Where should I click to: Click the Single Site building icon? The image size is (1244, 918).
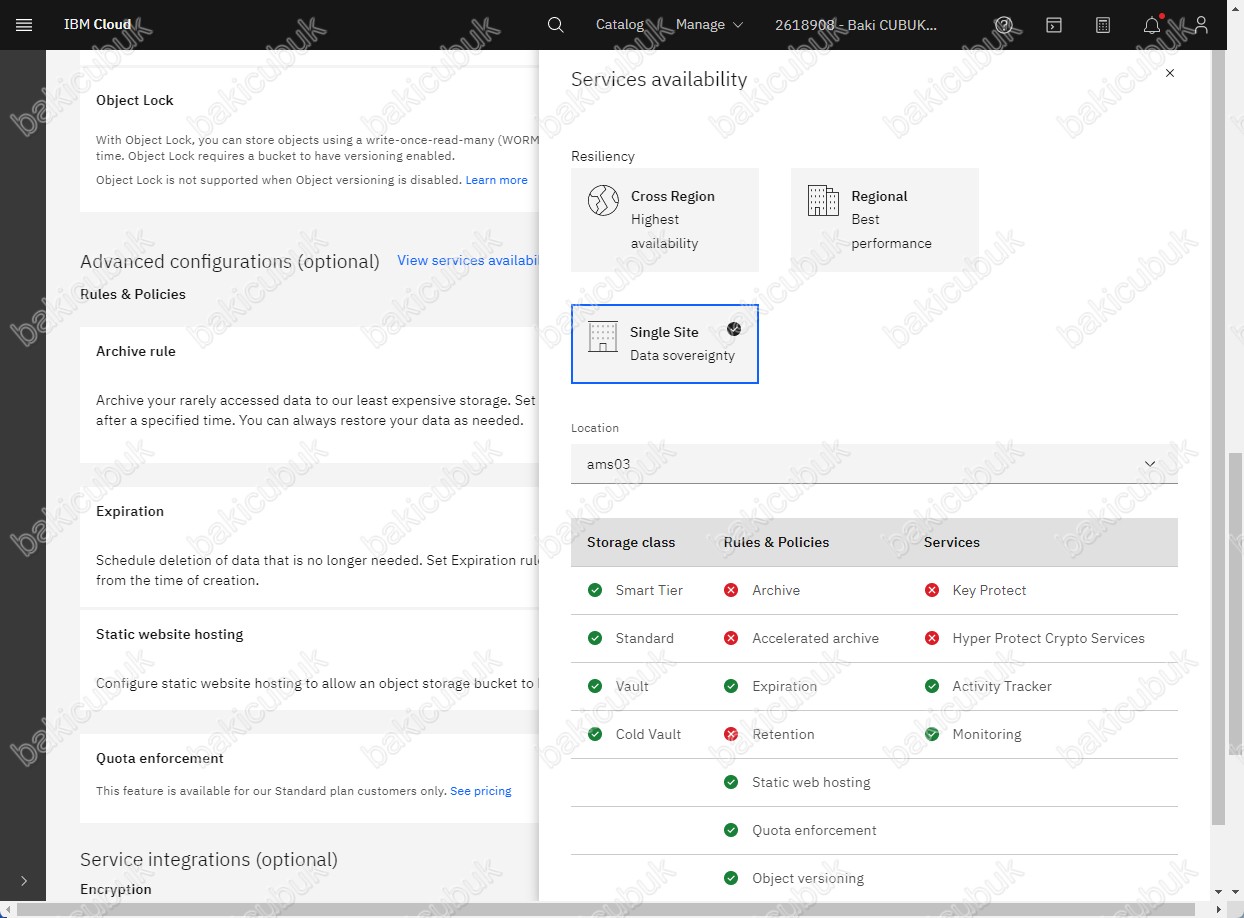(603, 336)
